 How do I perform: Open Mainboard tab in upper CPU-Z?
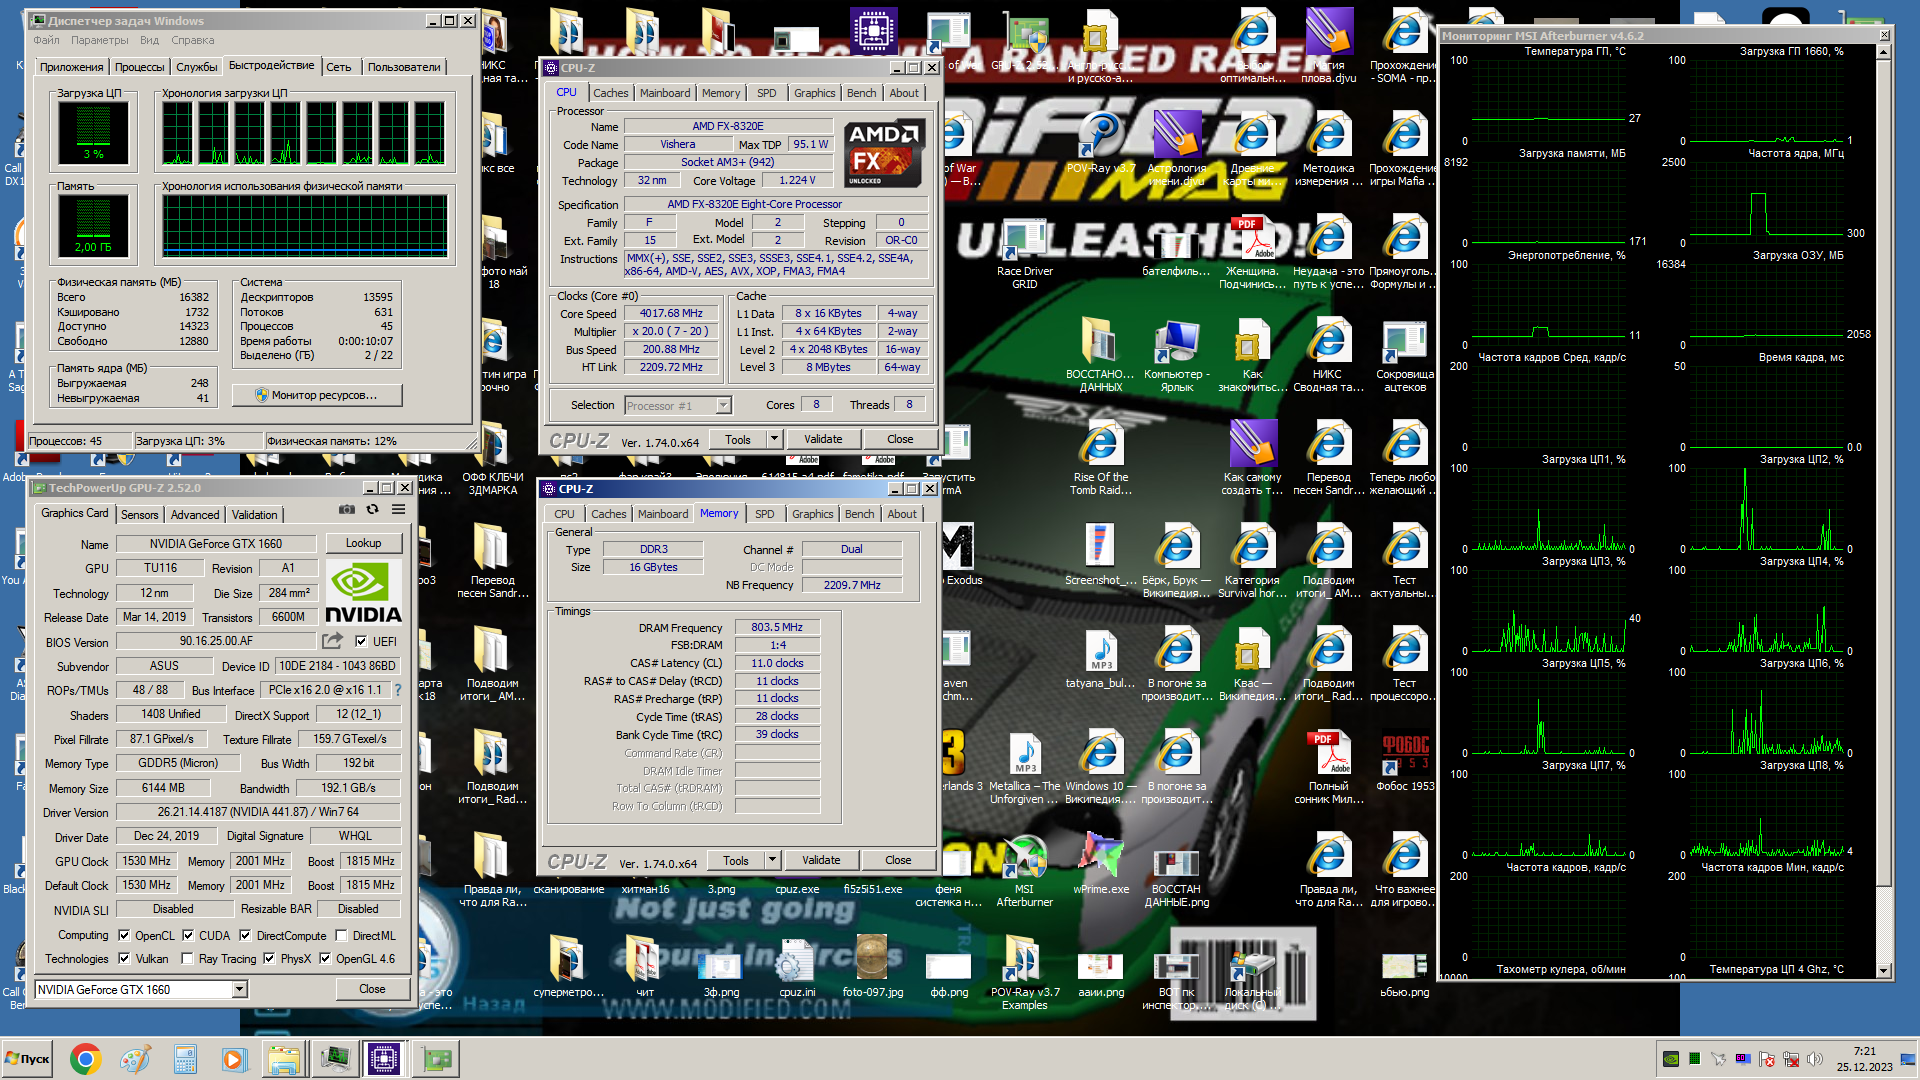click(664, 93)
